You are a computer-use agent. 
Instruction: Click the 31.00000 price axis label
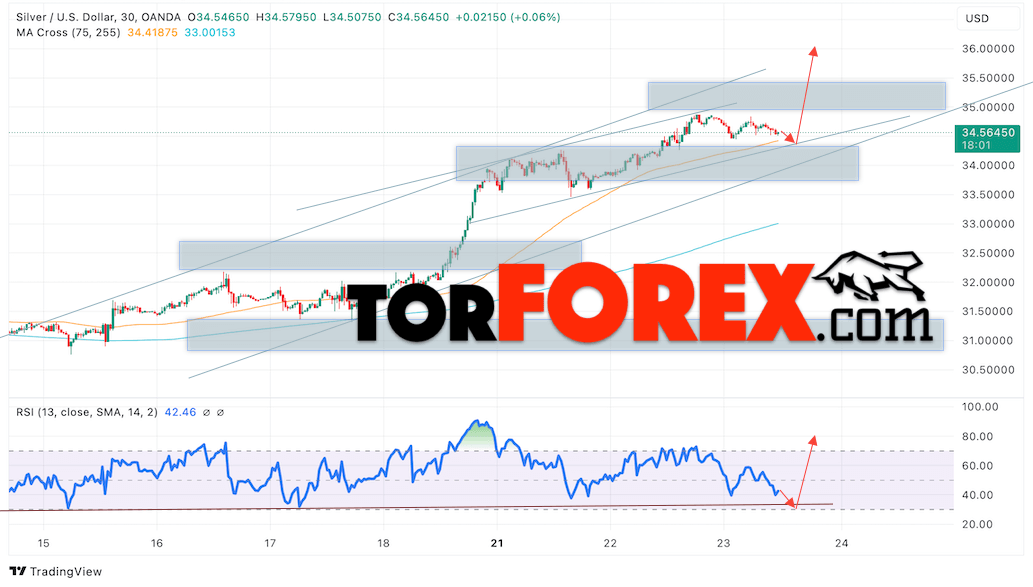pyautogui.click(x=988, y=341)
